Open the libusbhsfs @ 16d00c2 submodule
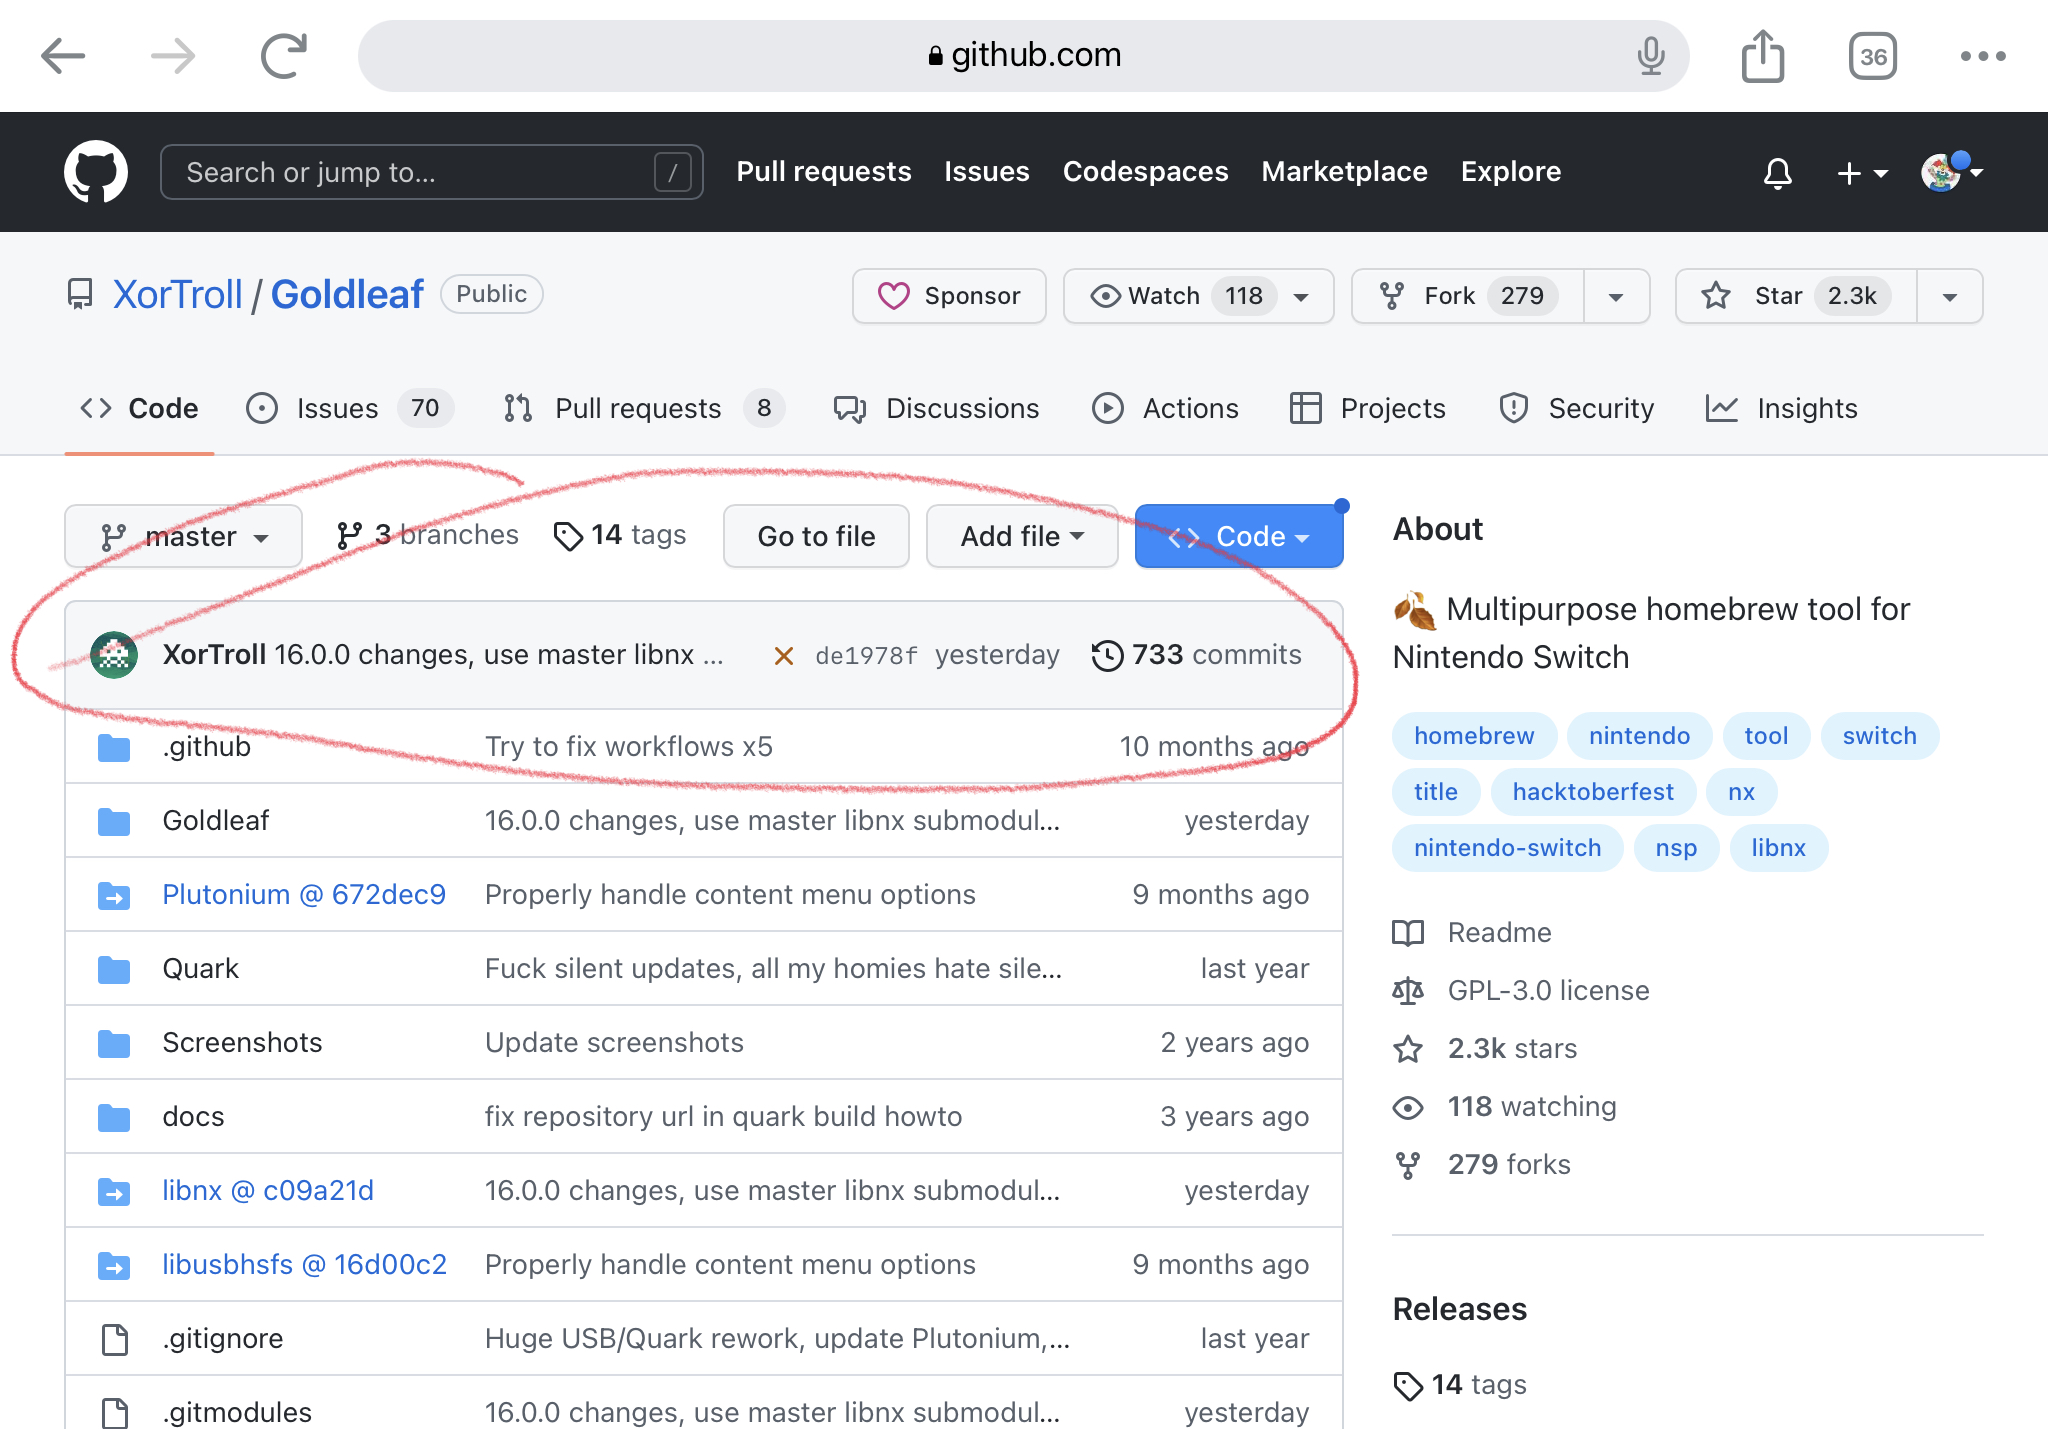 (x=305, y=1265)
